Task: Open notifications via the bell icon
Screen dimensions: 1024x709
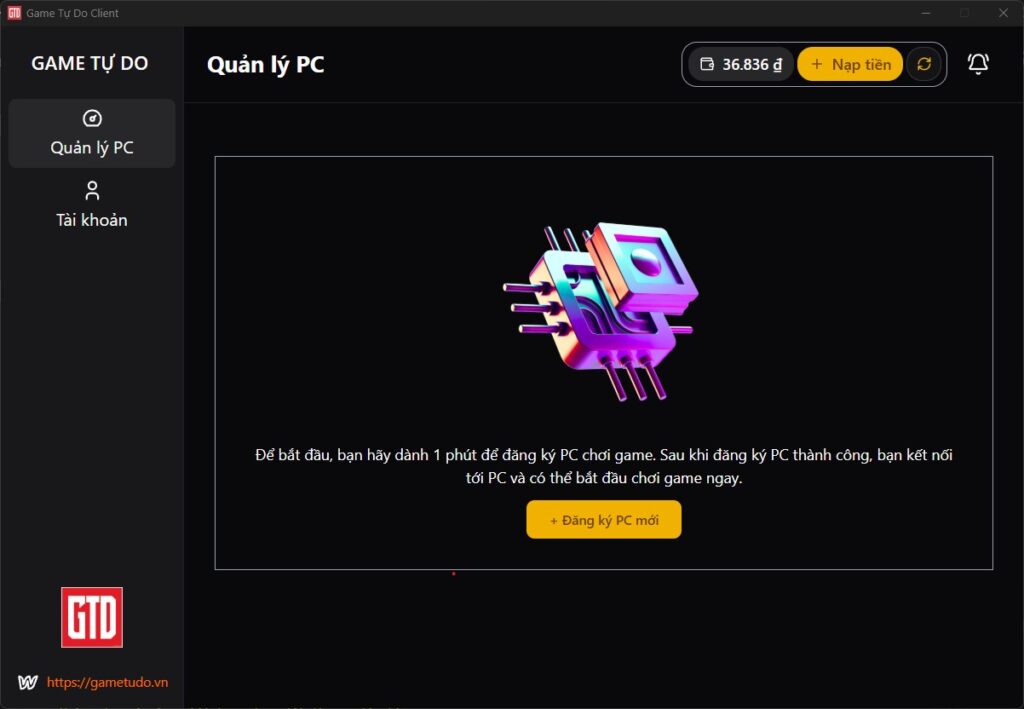Action: (x=978, y=63)
